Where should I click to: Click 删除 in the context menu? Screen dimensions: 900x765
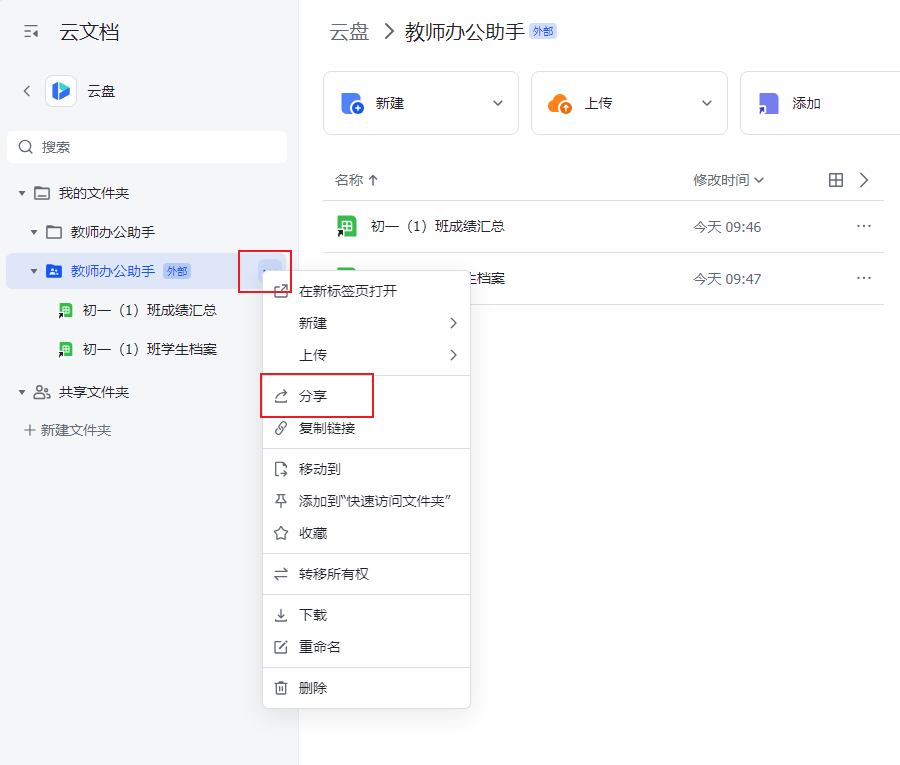(x=366, y=688)
